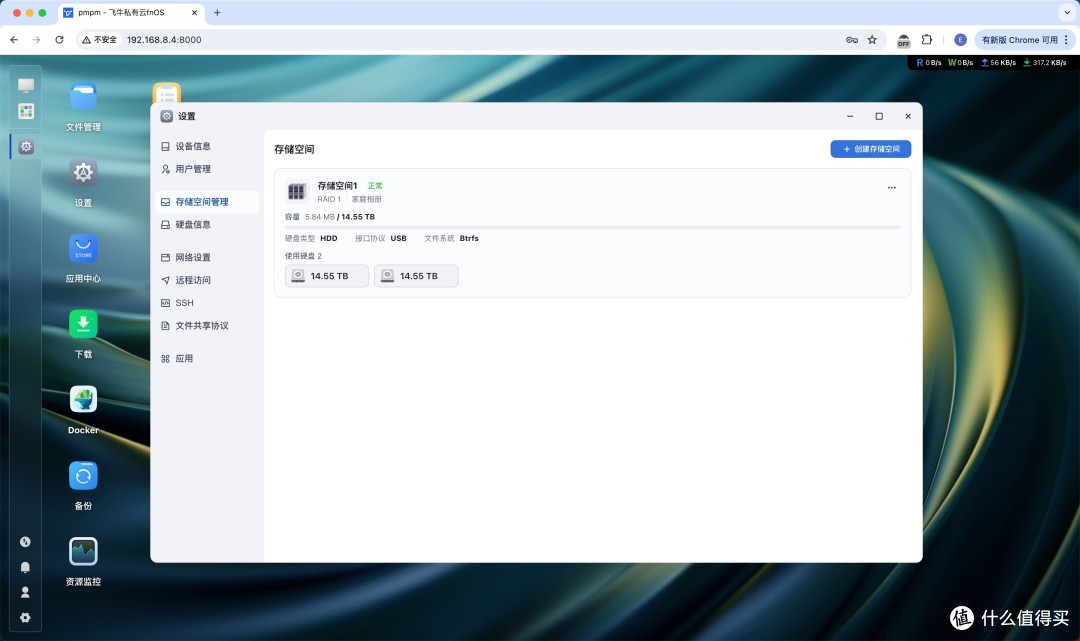Show desktop via monitor icon in dock
The height and width of the screenshot is (641, 1080).
26,85
